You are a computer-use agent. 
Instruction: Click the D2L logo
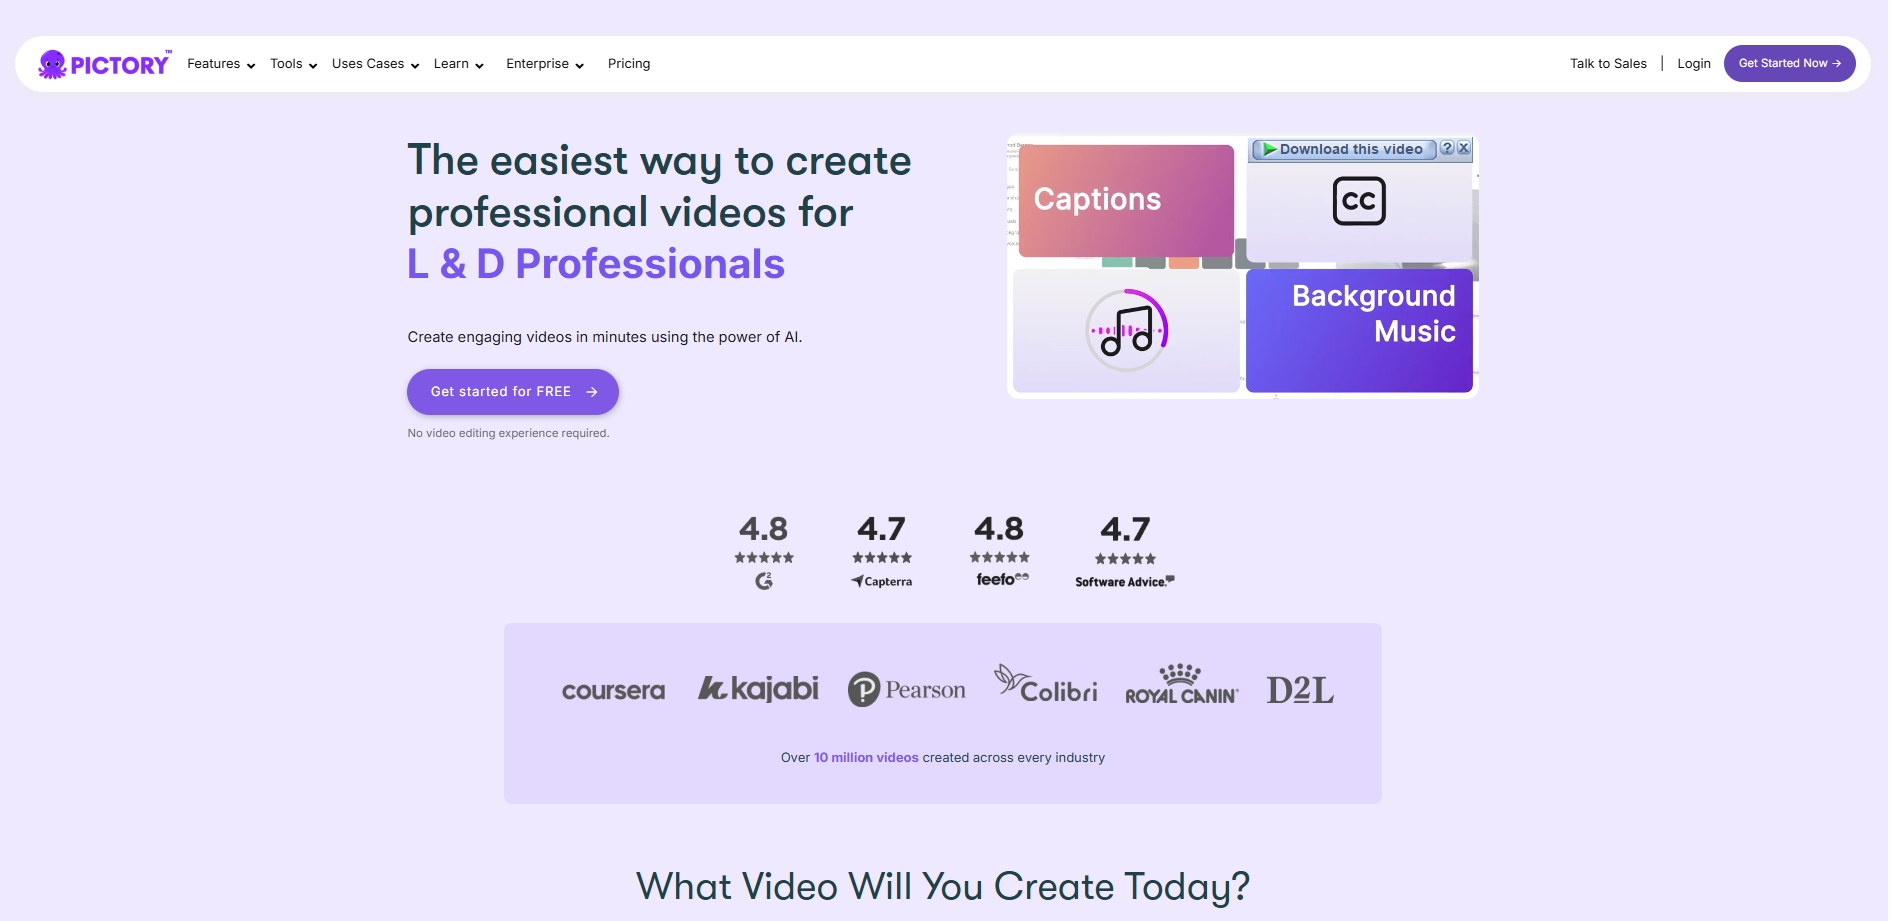tap(1300, 690)
